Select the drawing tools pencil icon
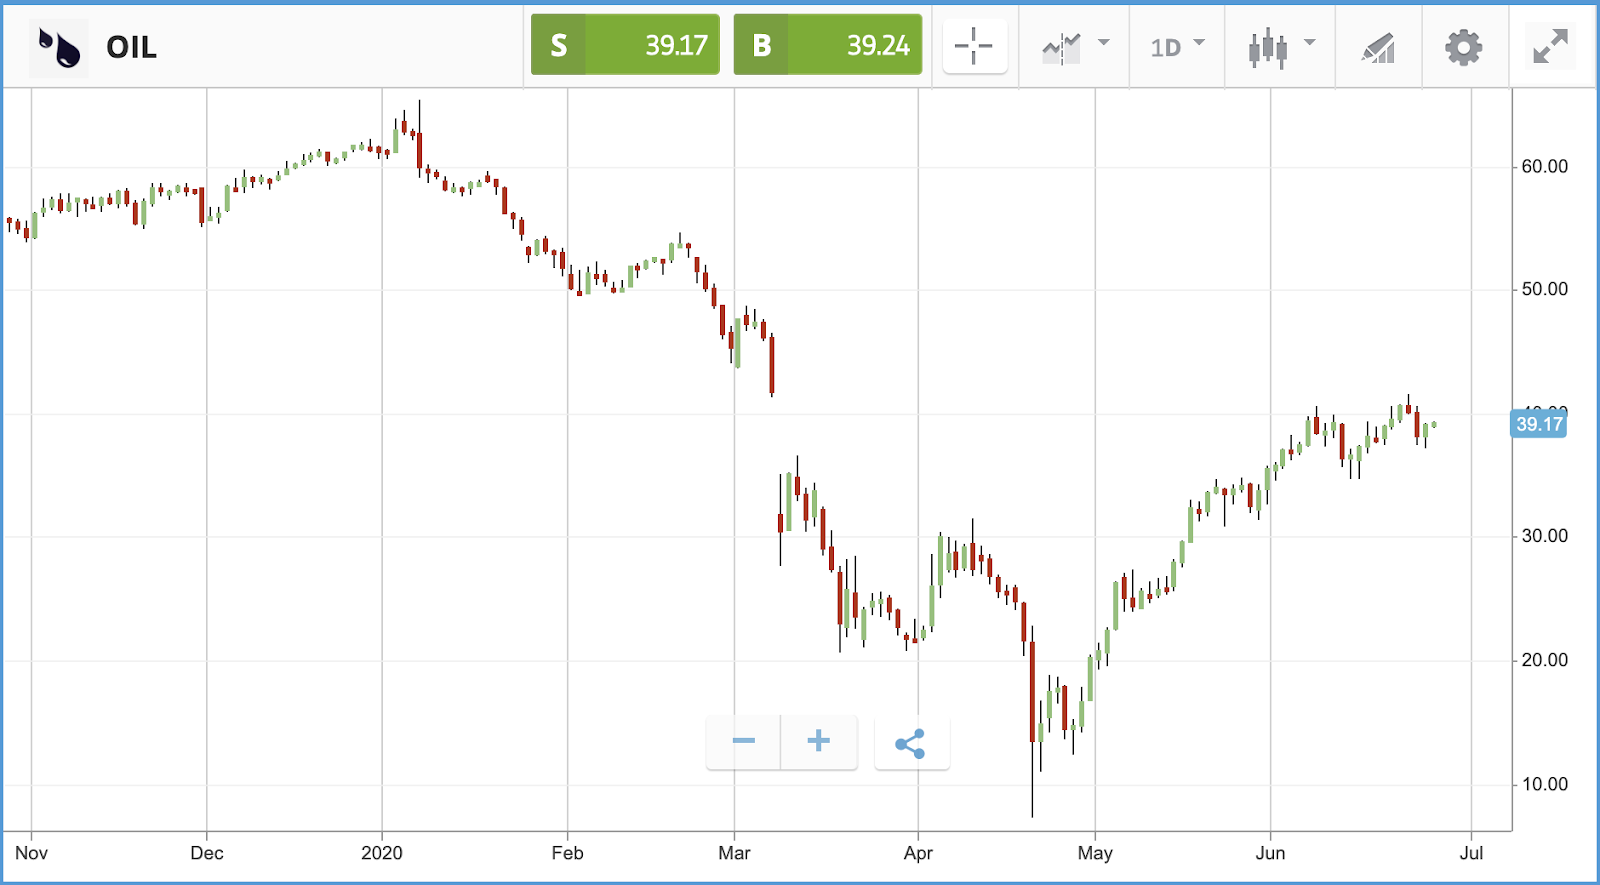The image size is (1600, 885). [1378, 47]
